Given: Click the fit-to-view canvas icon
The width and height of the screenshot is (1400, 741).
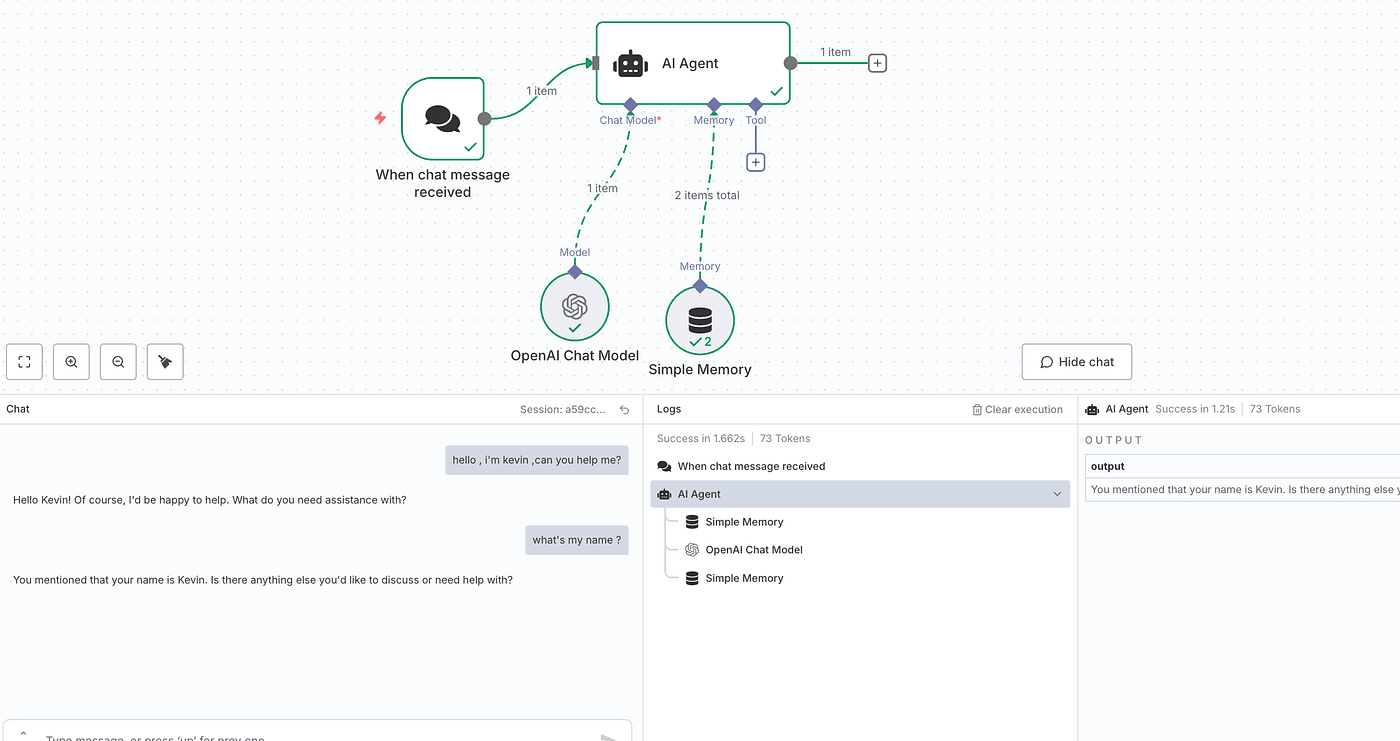Looking at the screenshot, I should pos(24,362).
